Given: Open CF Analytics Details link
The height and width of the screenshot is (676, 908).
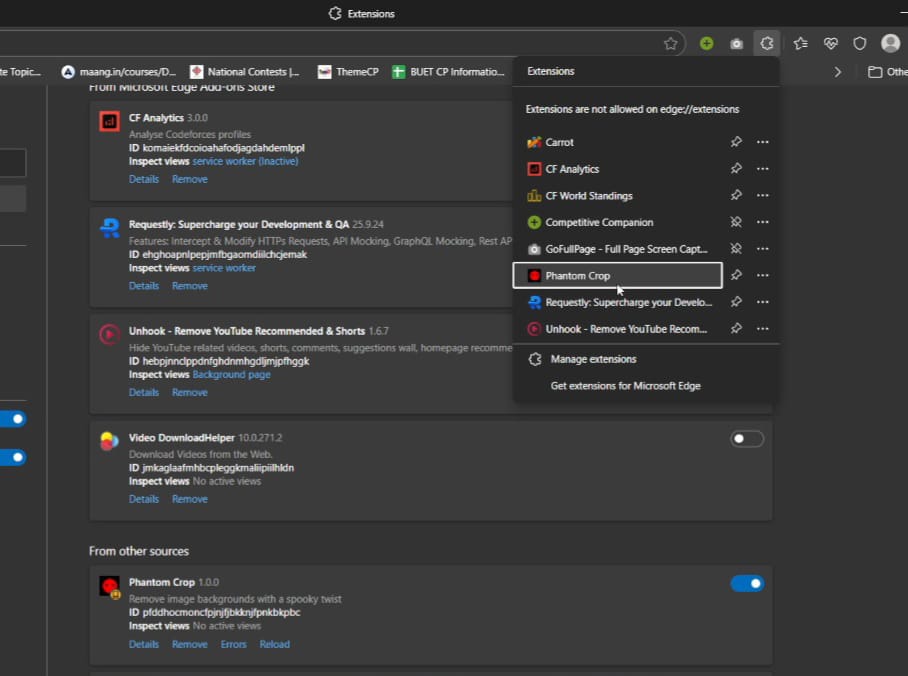Looking at the screenshot, I should 144,179.
